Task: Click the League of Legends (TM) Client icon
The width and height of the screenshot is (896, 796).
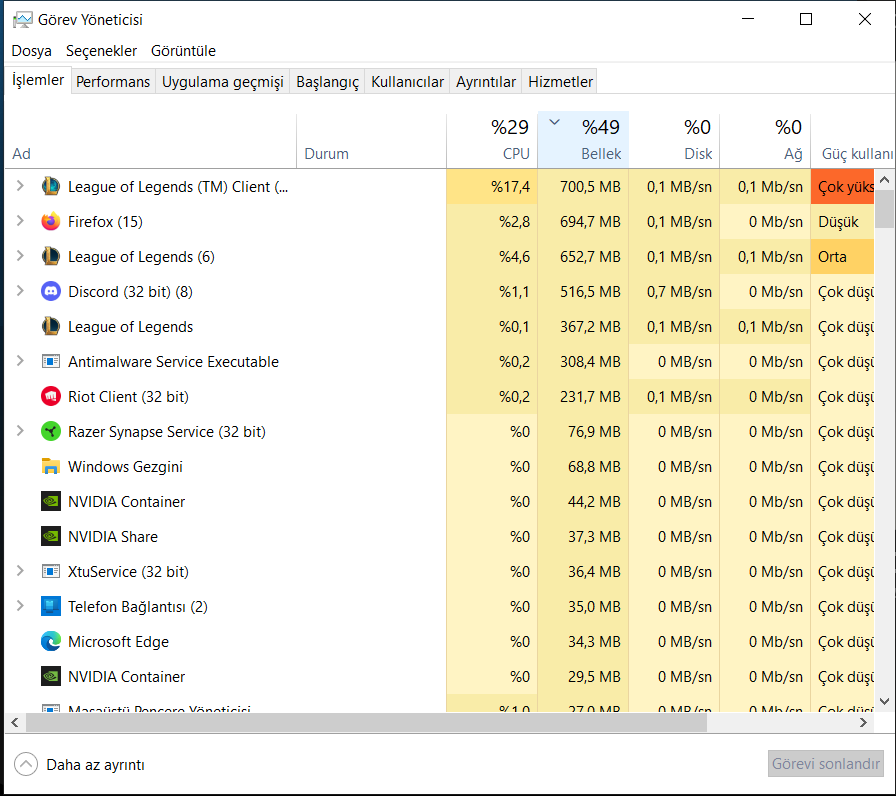Action: coord(51,186)
